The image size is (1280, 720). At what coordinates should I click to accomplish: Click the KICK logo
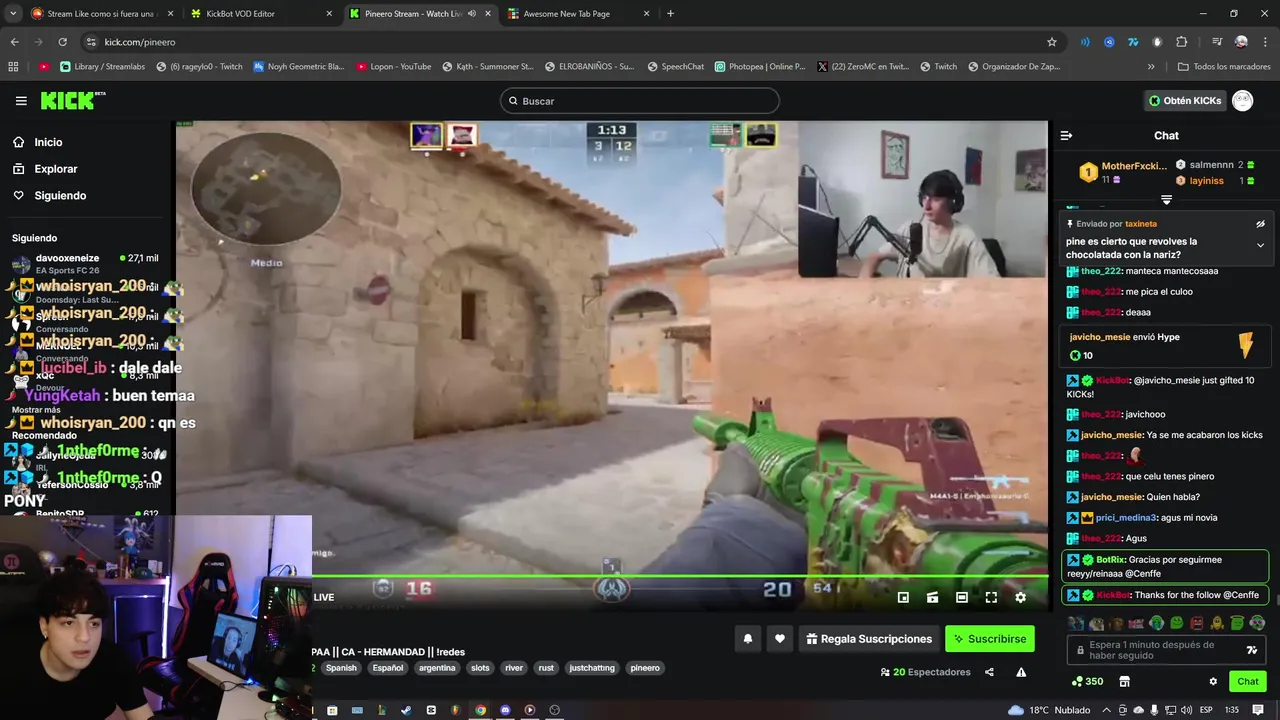point(72,100)
